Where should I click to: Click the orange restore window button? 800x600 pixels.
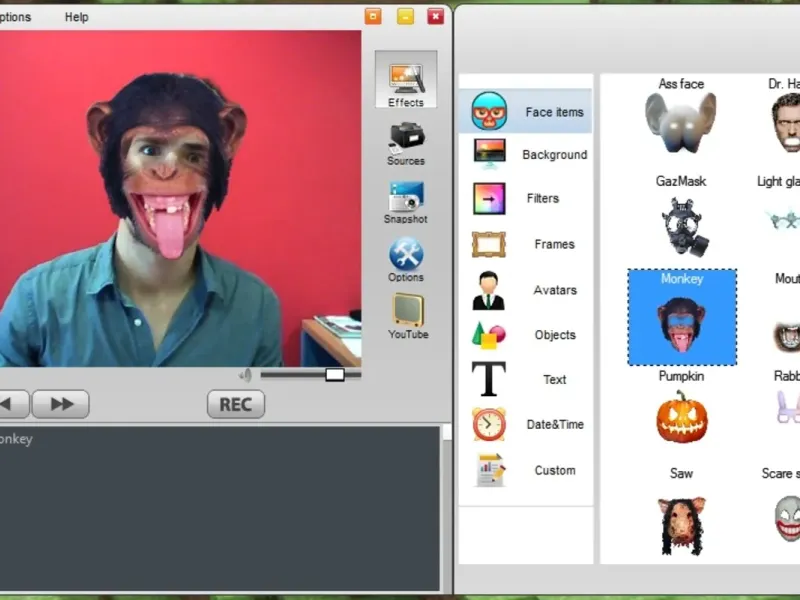pyautogui.click(x=373, y=16)
